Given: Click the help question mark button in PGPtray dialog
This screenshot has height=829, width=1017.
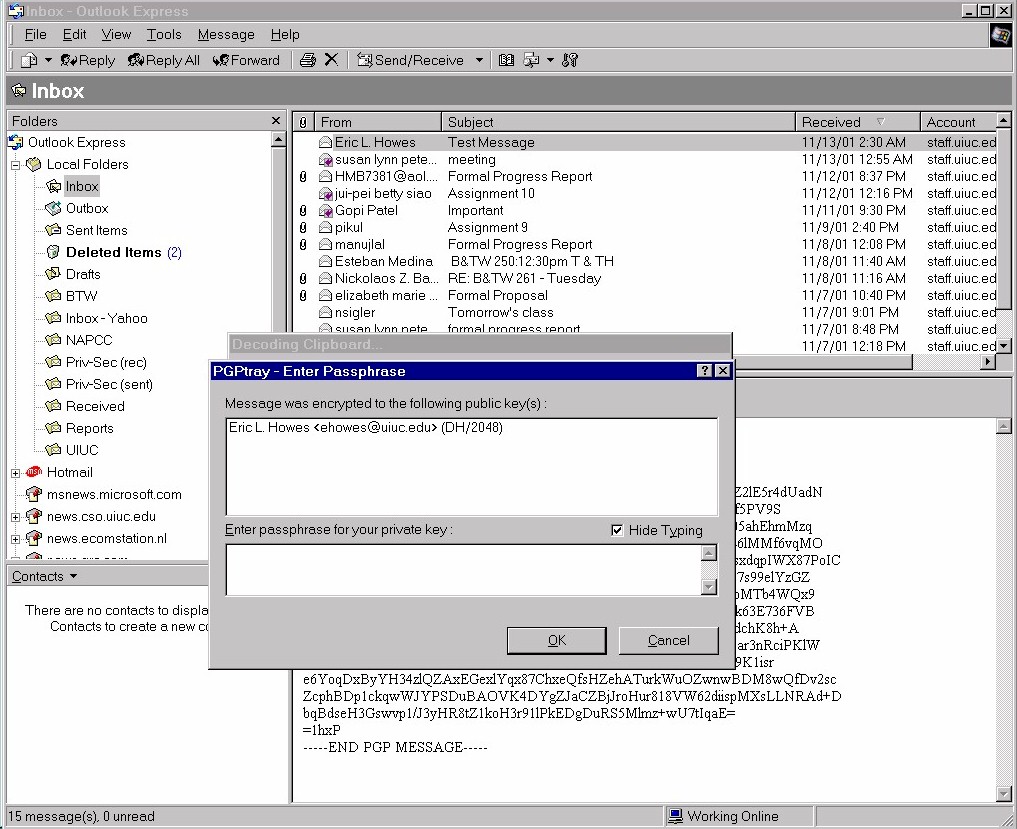Looking at the screenshot, I should pos(705,370).
